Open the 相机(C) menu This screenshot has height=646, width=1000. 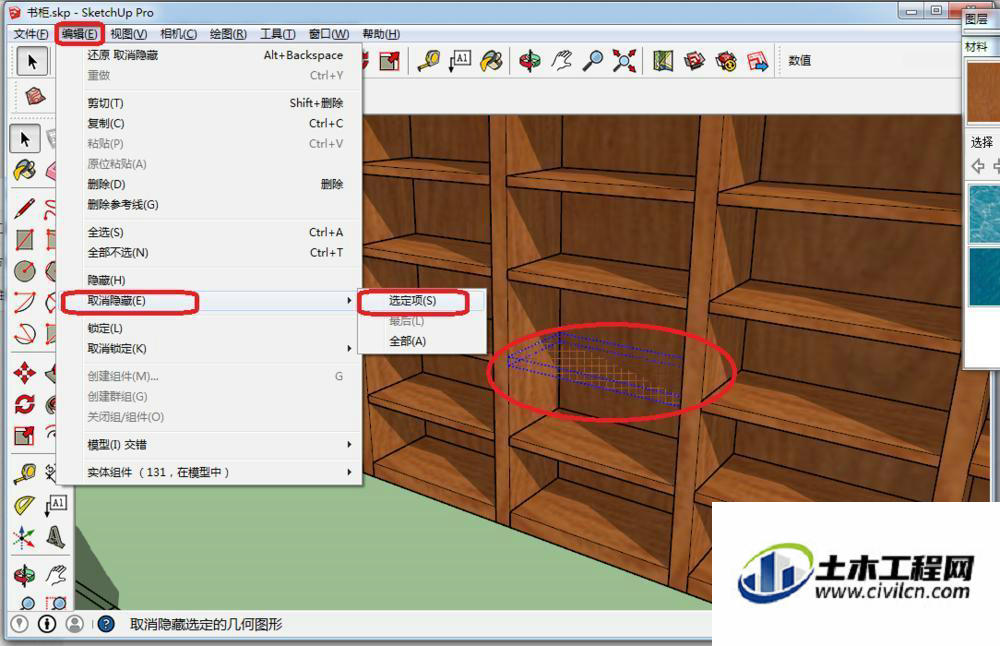click(x=179, y=34)
